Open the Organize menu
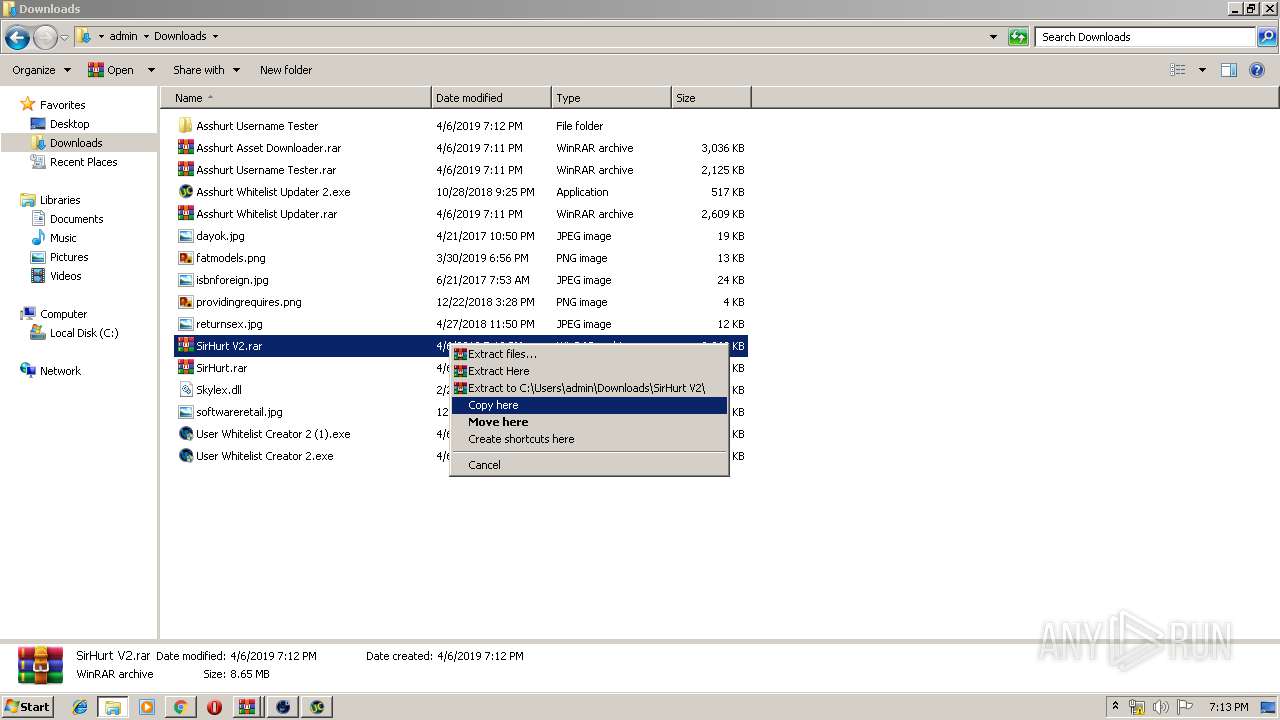The image size is (1280, 720). 41,70
